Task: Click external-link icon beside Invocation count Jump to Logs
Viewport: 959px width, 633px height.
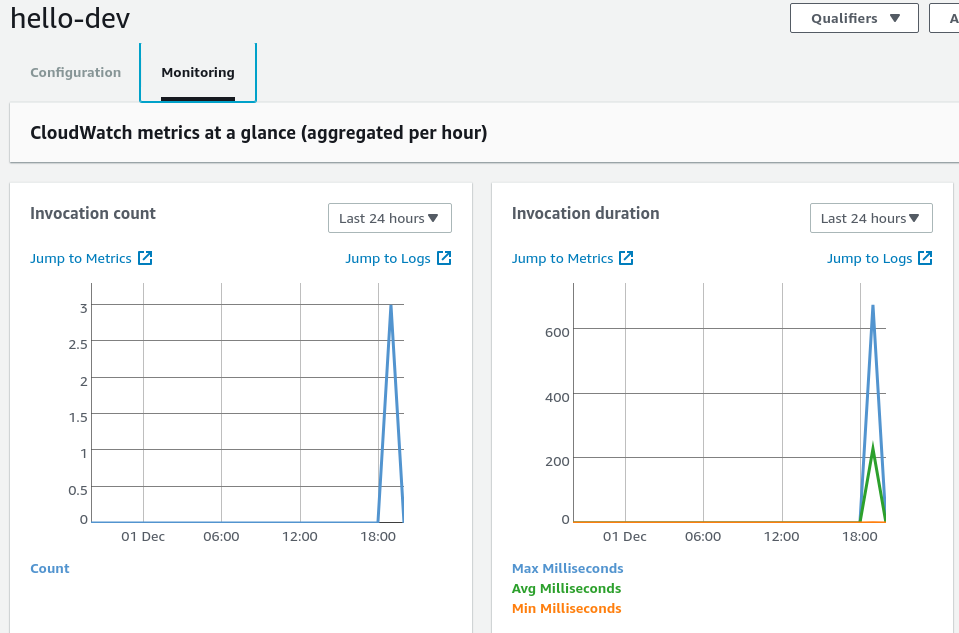Action: pyautogui.click(x=444, y=258)
